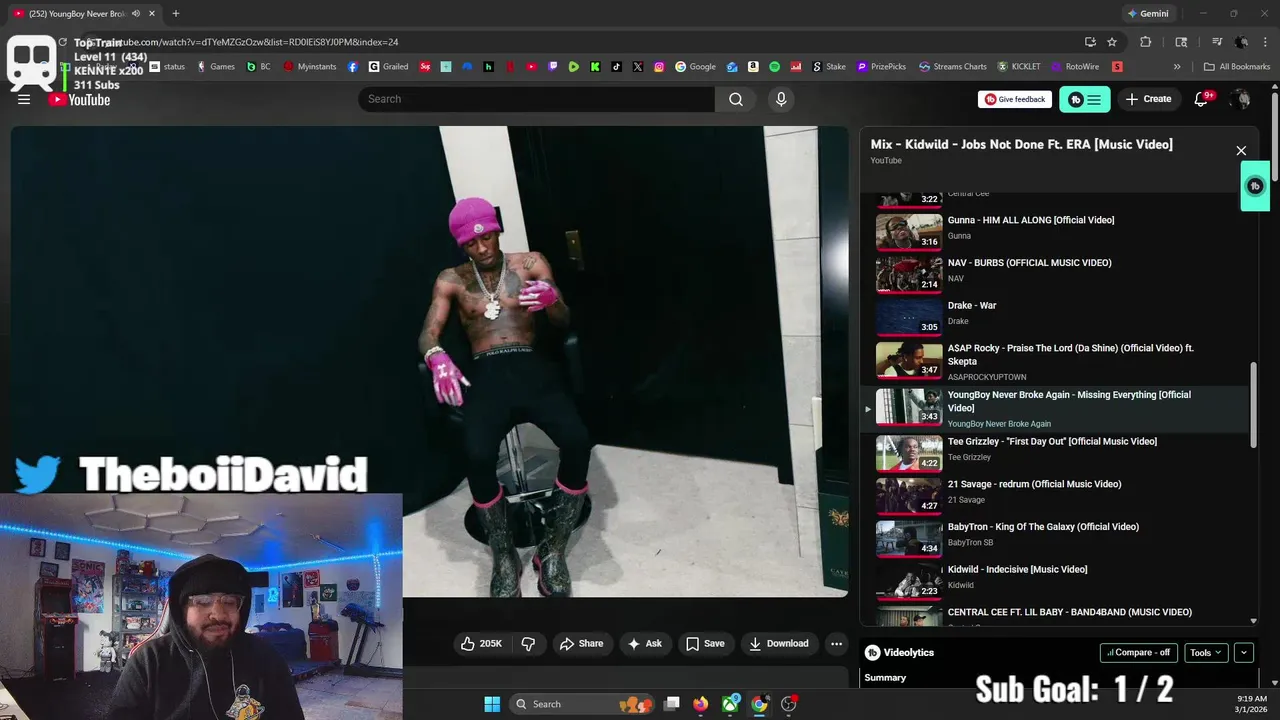Open more actions ellipsis under video
The image size is (1280, 720).
(x=837, y=643)
